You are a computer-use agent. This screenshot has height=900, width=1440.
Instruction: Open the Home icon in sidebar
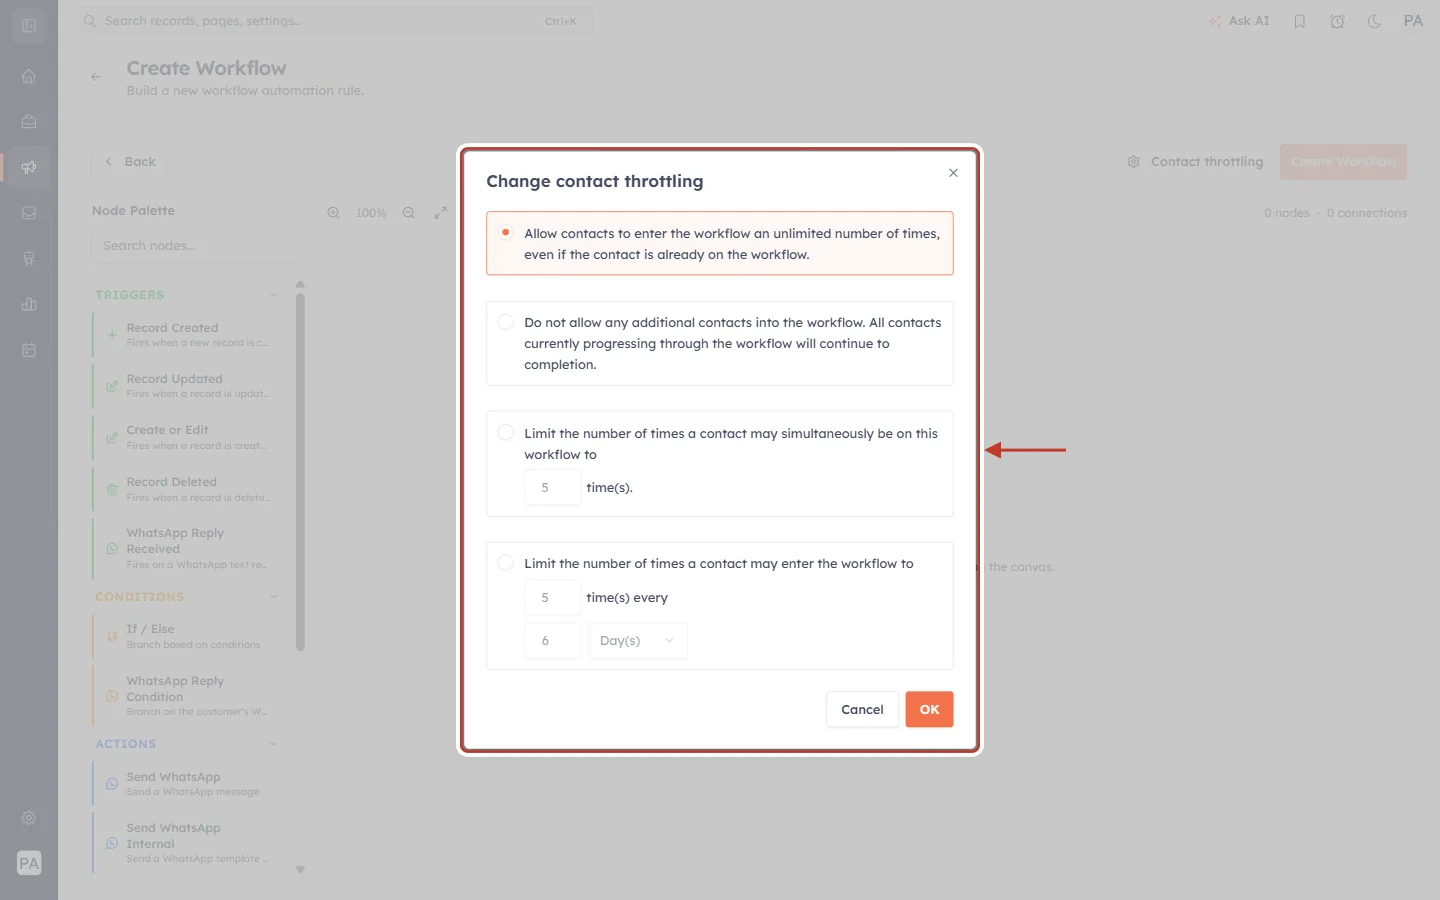click(x=29, y=76)
